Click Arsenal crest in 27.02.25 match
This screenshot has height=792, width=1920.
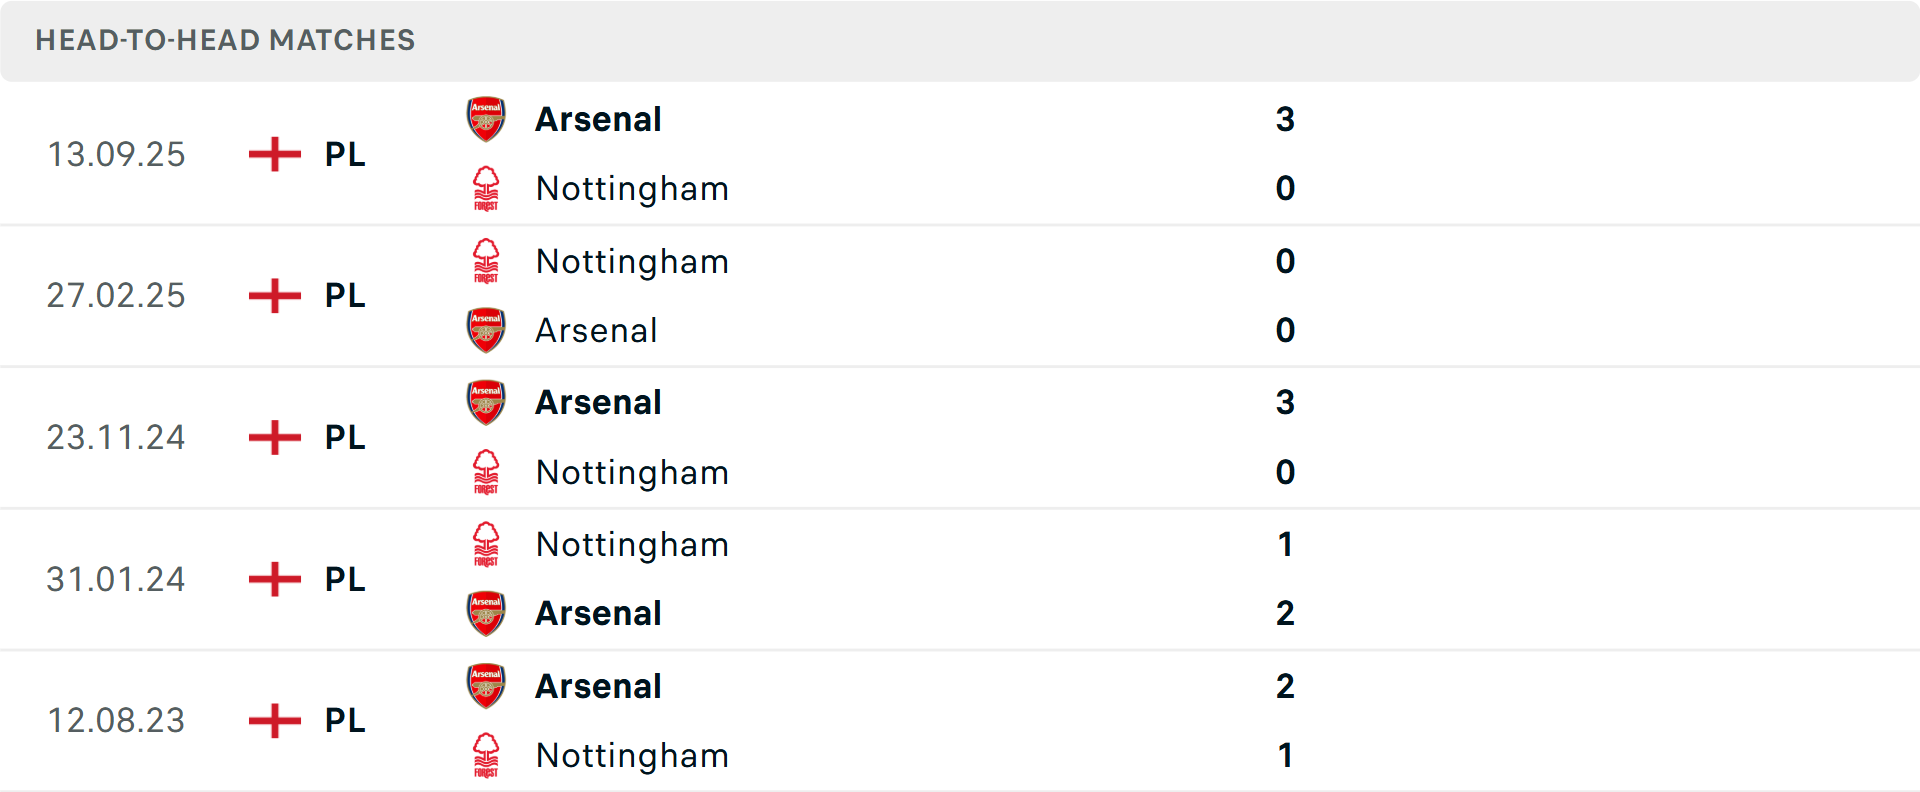[x=486, y=330]
